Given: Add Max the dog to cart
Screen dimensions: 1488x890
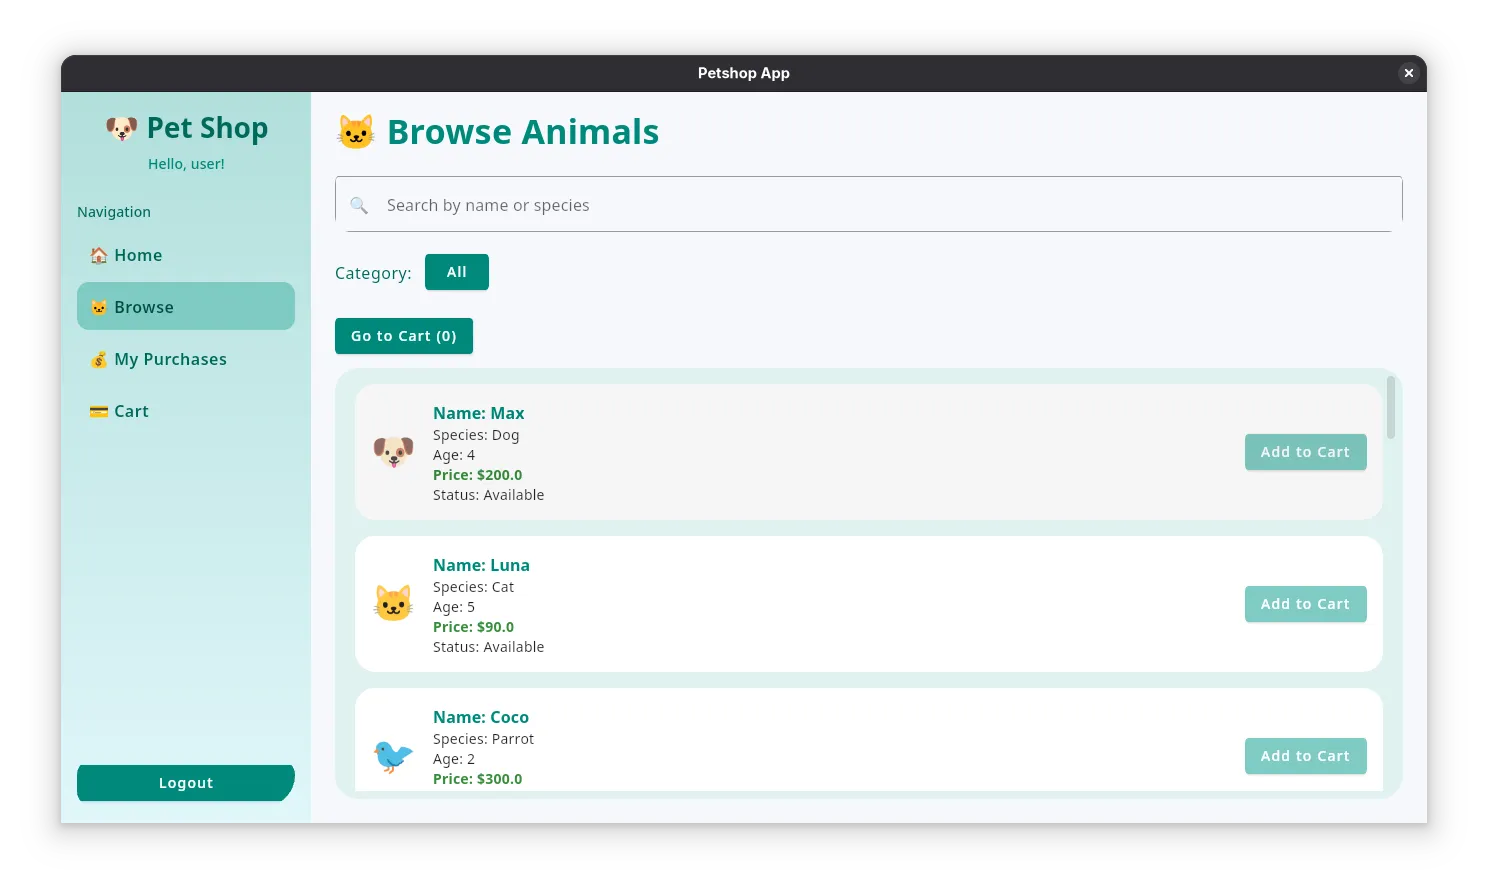Looking at the screenshot, I should 1305,452.
